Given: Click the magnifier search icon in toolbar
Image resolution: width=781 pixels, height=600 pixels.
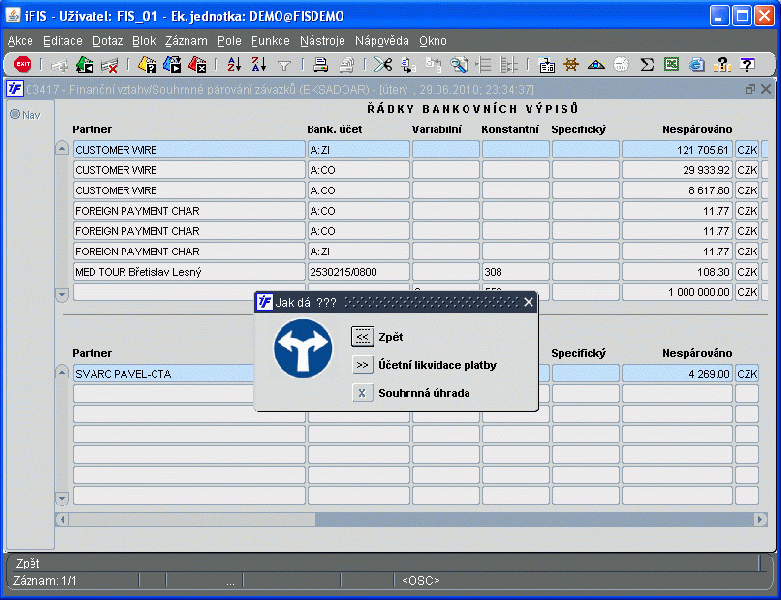Looking at the screenshot, I should click(459, 64).
